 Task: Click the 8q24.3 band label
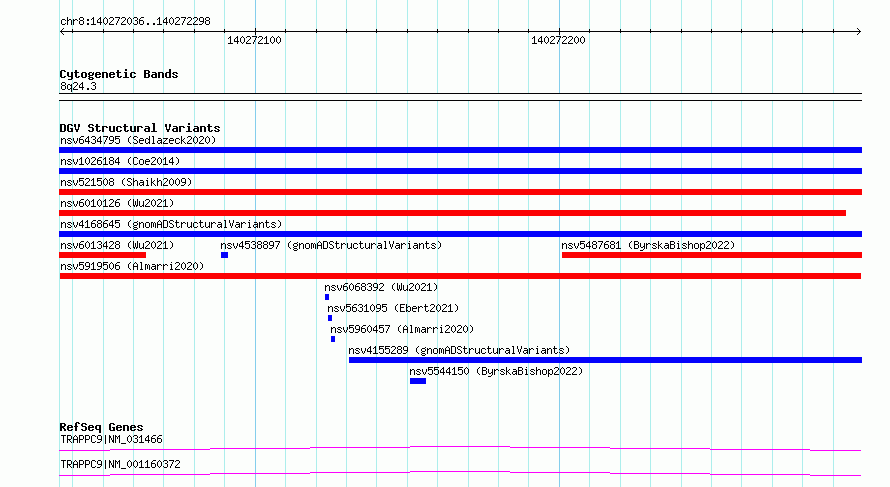[78, 86]
